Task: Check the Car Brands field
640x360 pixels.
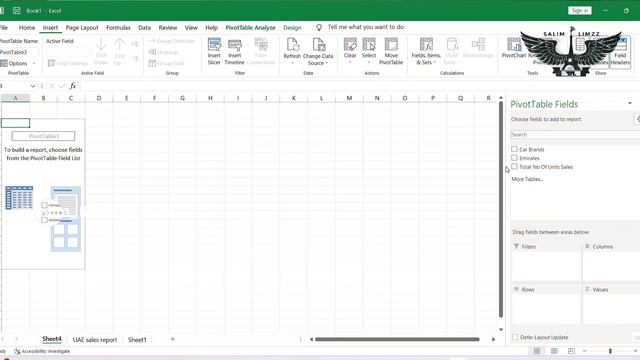Action: pyautogui.click(x=514, y=149)
